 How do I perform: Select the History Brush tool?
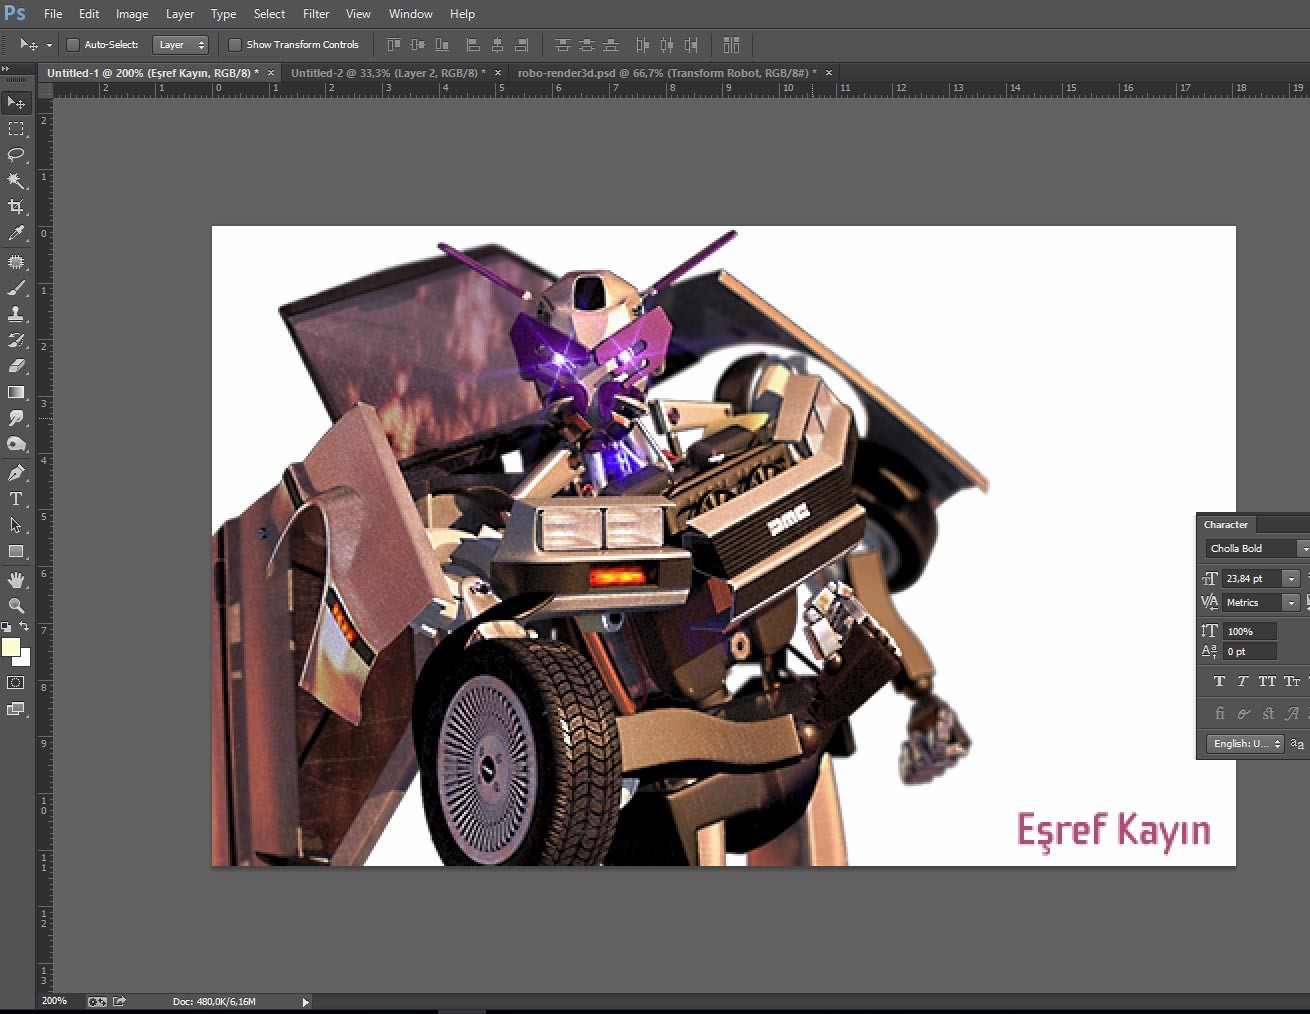pyautogui.click(x=16, y=340)
